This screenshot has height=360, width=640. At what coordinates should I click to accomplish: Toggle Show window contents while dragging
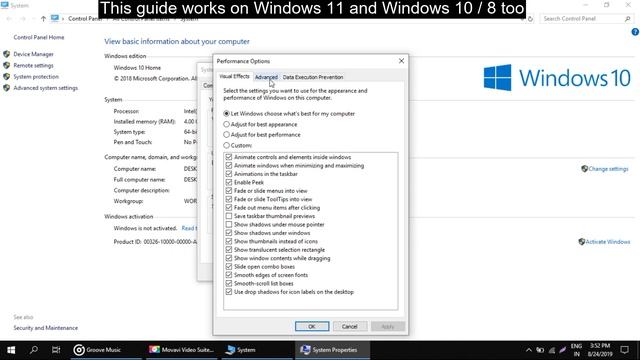tap(229, 258)
